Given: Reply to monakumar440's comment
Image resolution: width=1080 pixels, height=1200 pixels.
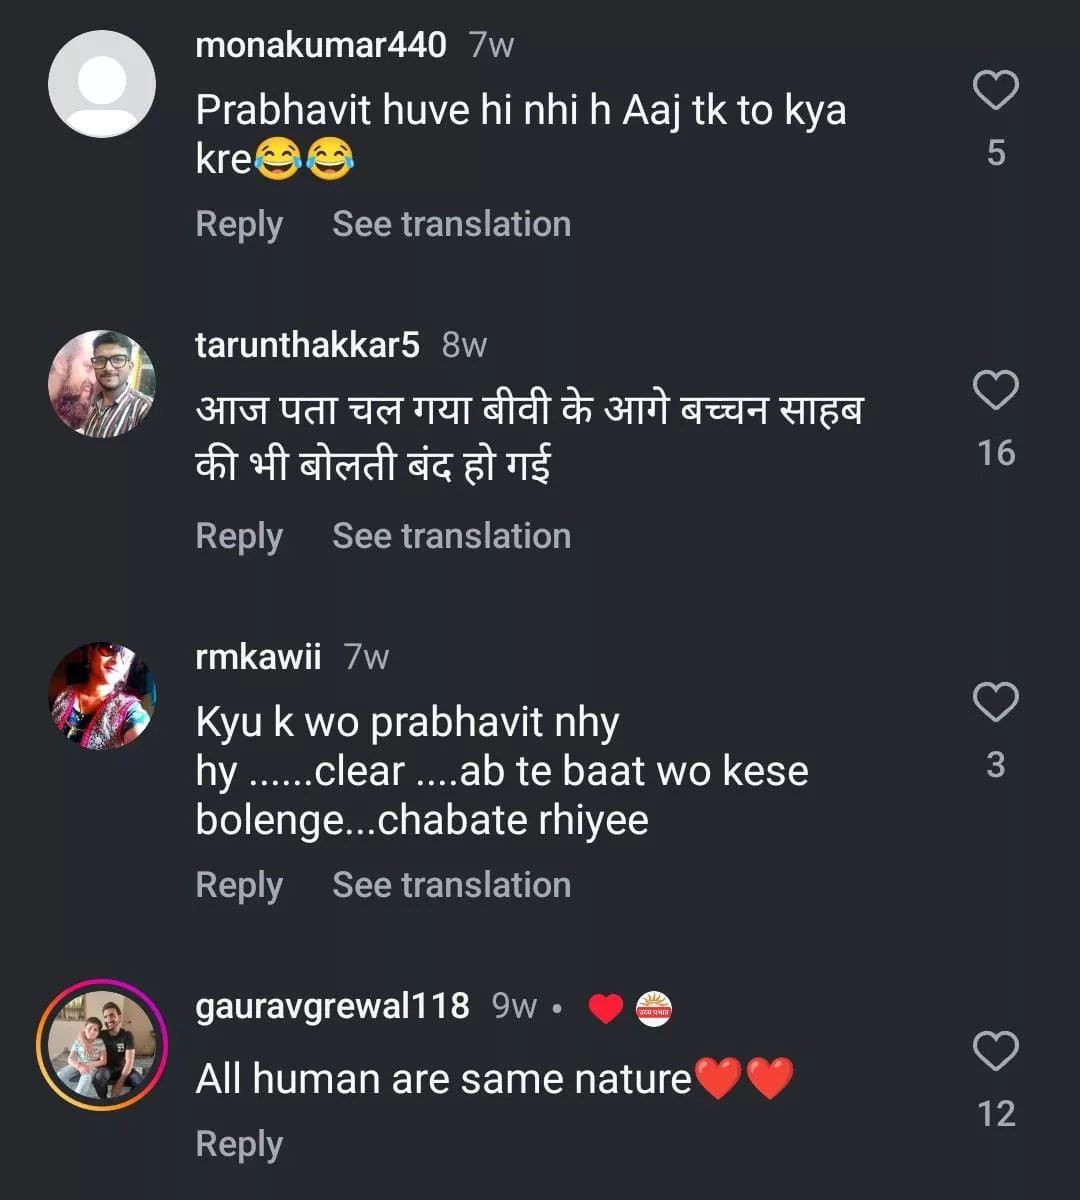Looking at the screenshot, I should click(239, 224).
